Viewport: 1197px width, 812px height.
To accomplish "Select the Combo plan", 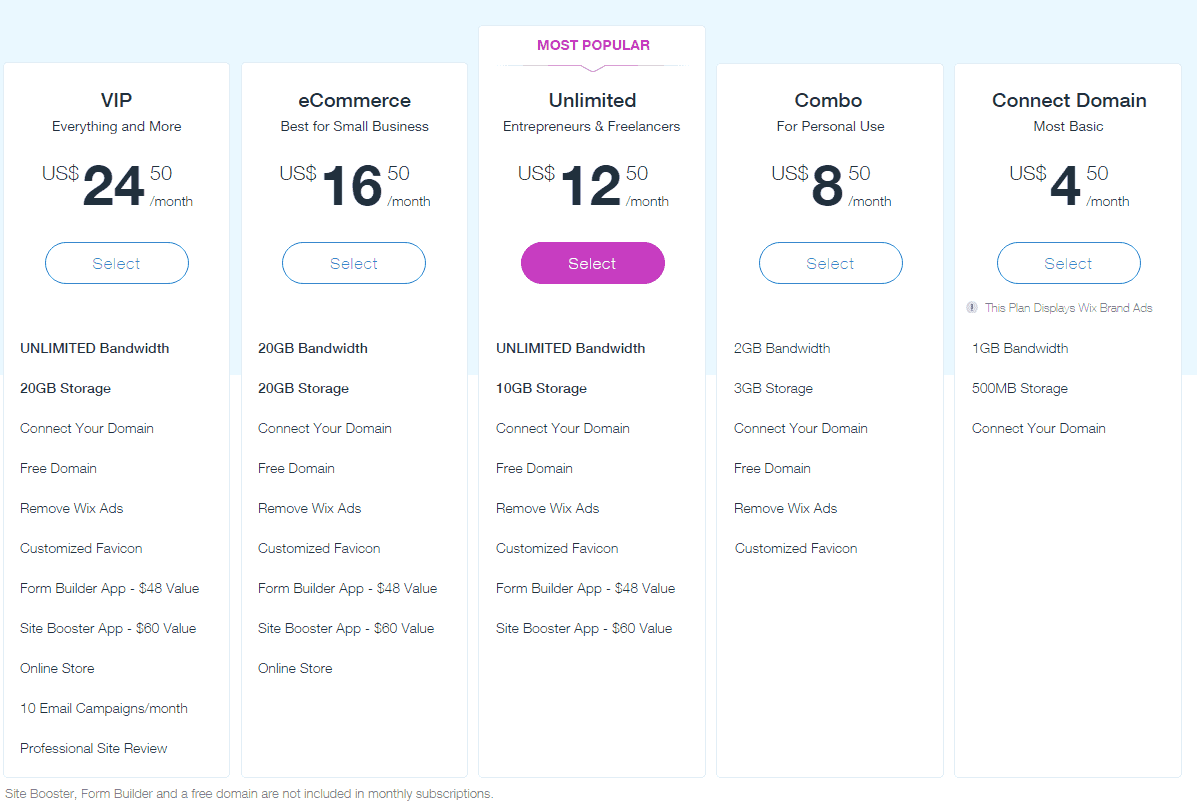I will pyautogui.click(x=830, y=263).
